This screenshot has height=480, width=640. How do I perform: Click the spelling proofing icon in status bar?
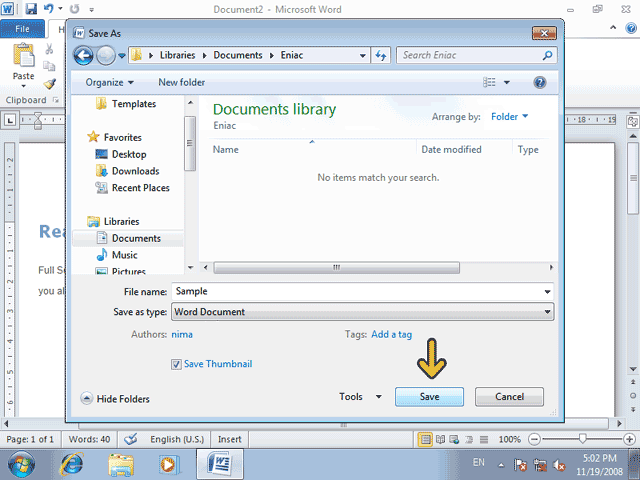click(131, 440)
